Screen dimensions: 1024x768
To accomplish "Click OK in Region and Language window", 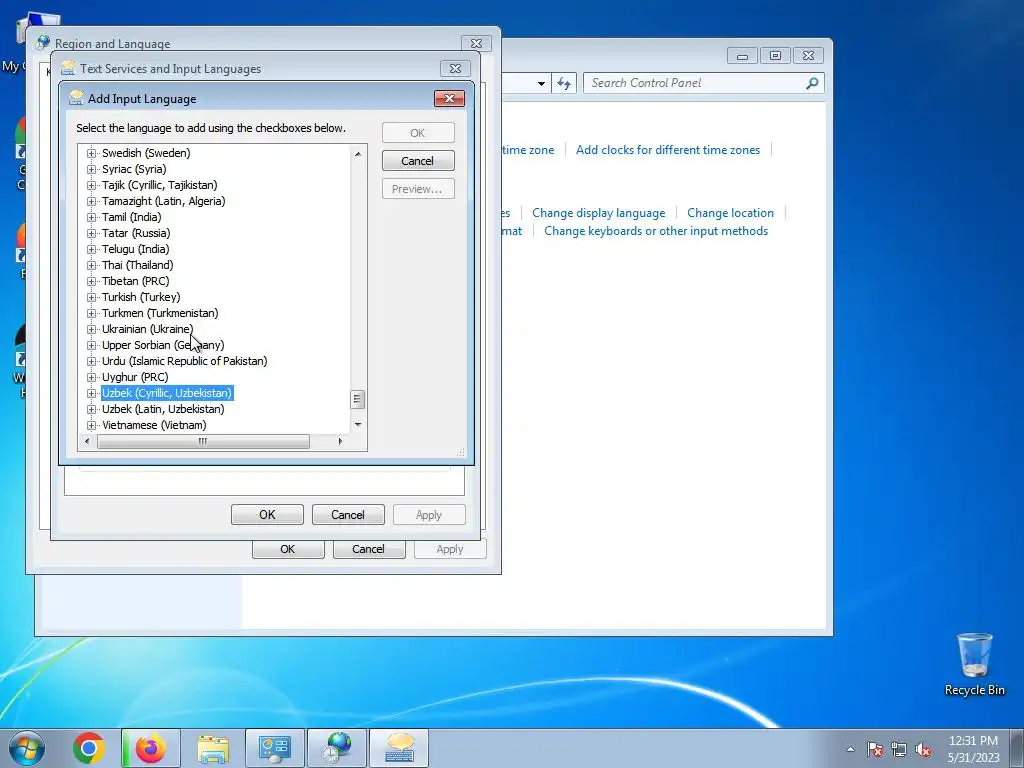I will pos(288,549).
